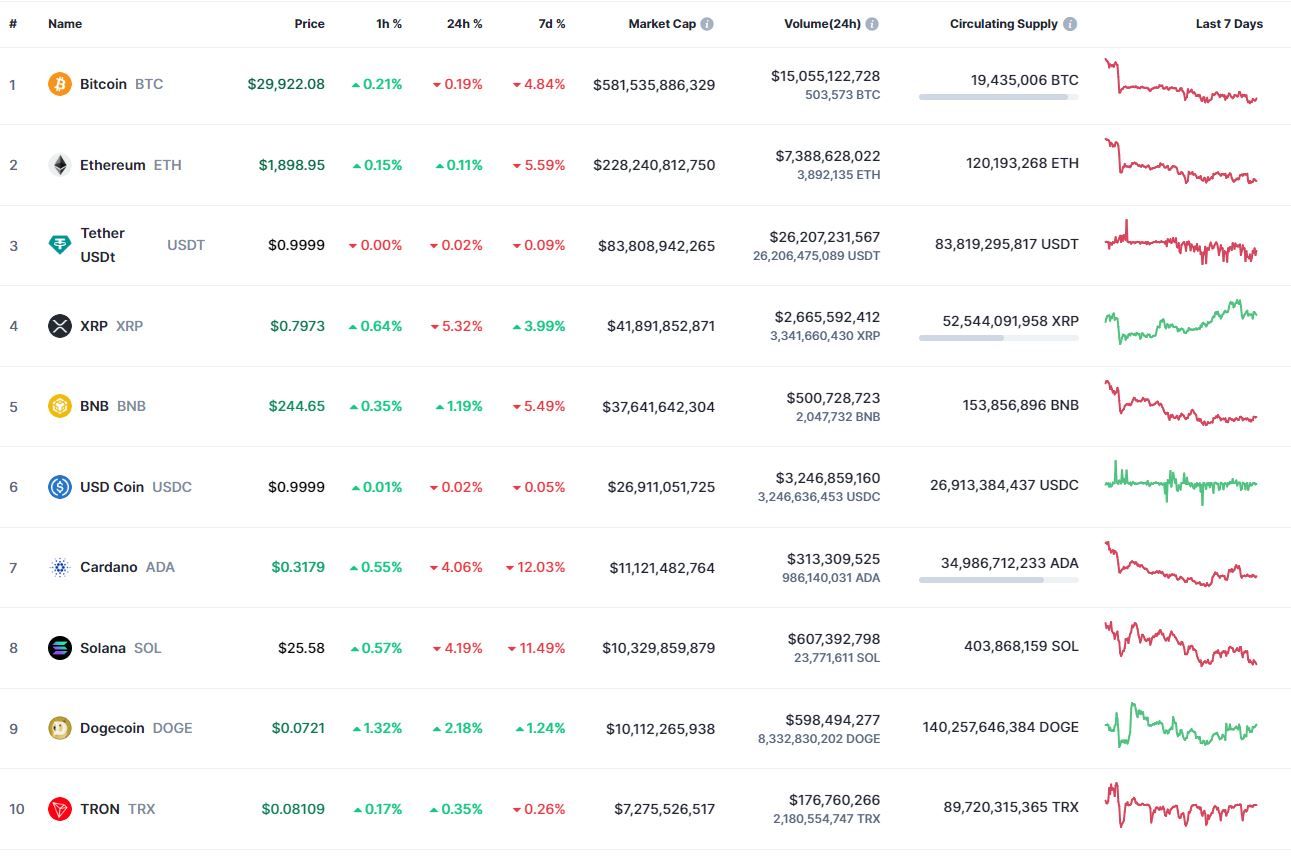Open the USD Coin name link

[x=112, y=487]
